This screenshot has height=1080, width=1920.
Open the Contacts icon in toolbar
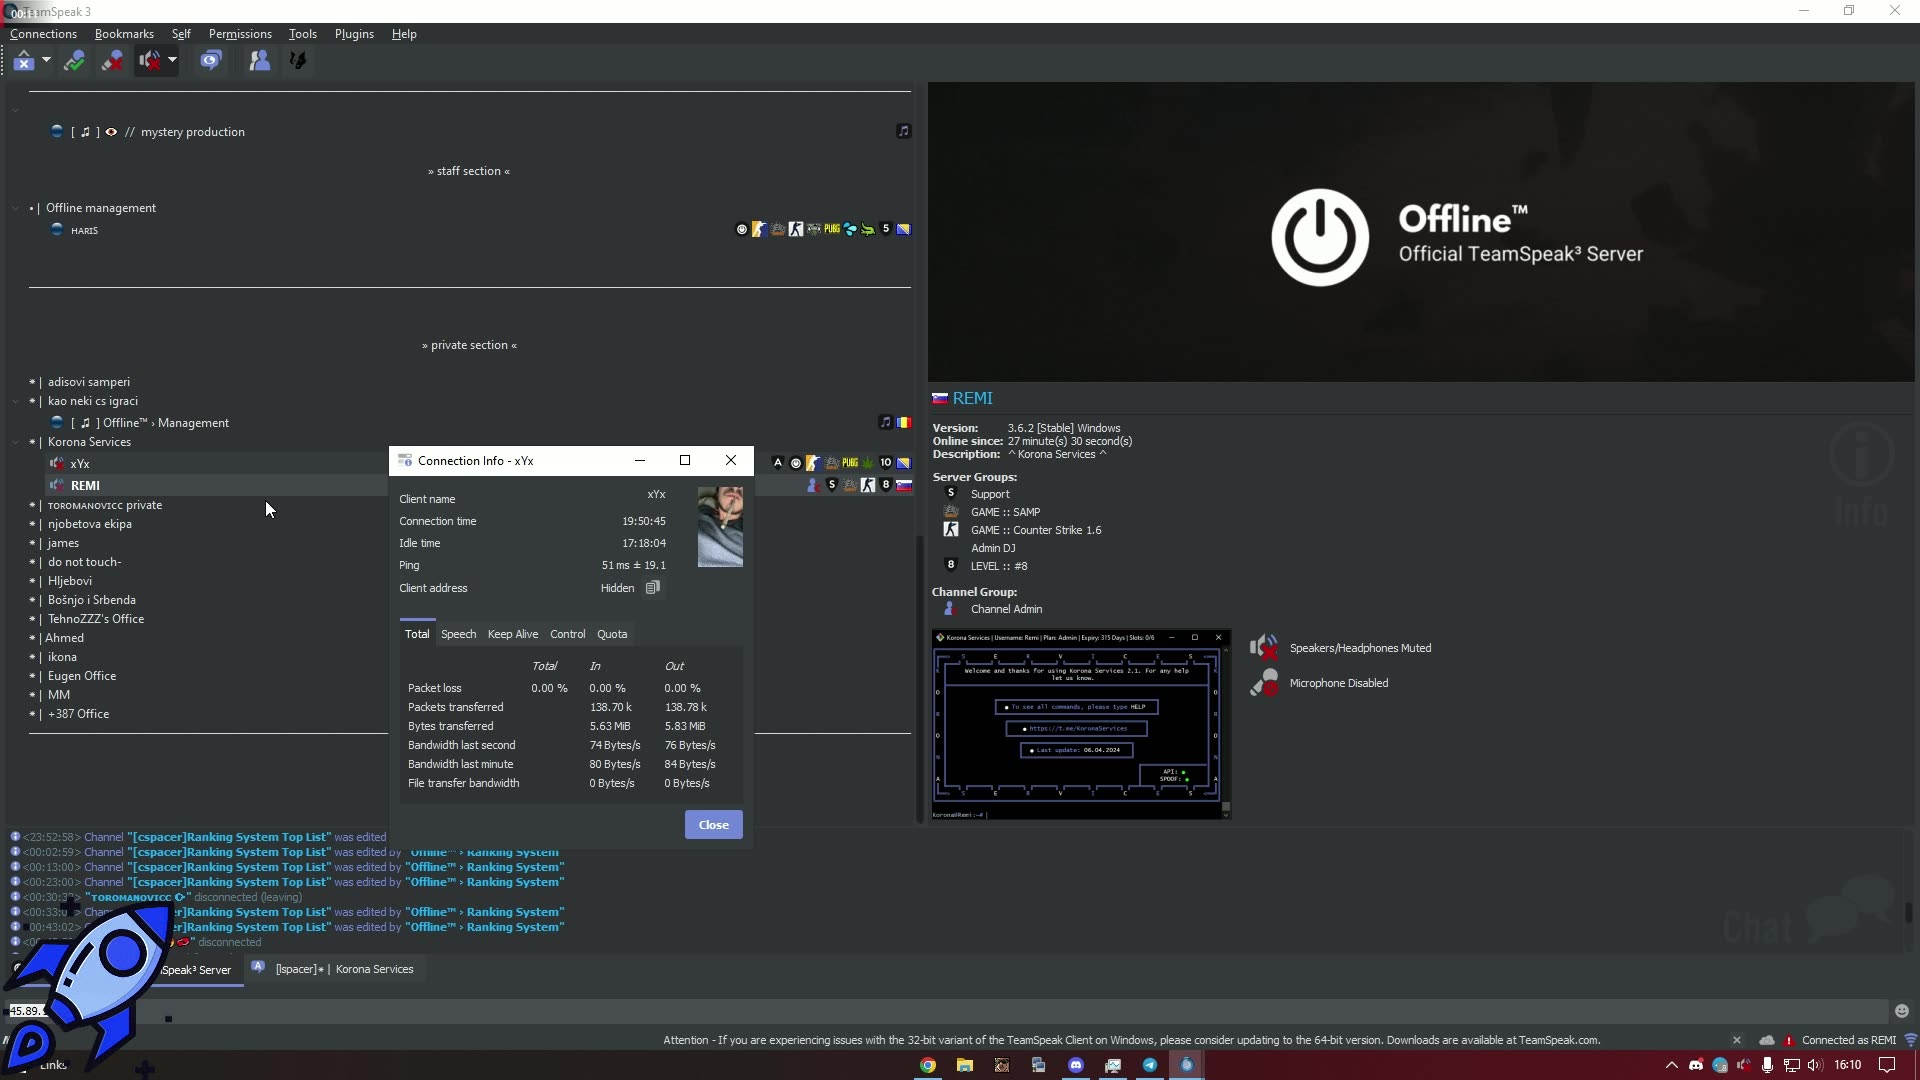coord(258,60)
